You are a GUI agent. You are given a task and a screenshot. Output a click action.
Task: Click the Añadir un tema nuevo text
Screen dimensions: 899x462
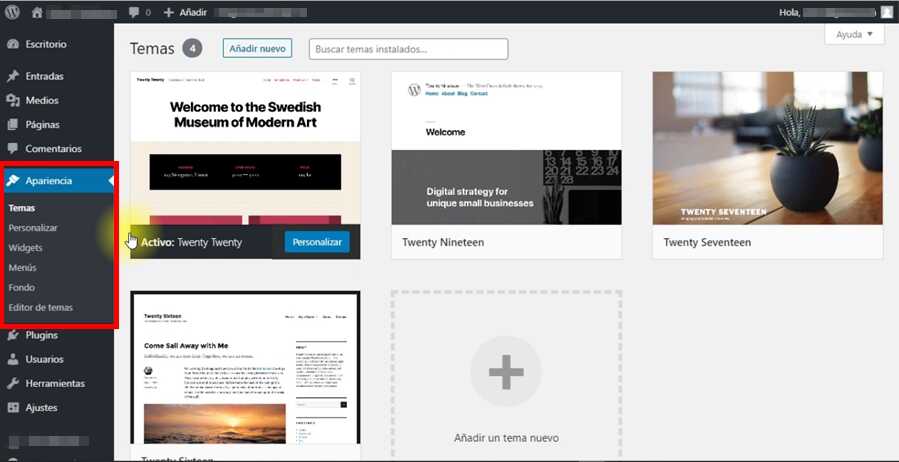(x=506, y=438)
